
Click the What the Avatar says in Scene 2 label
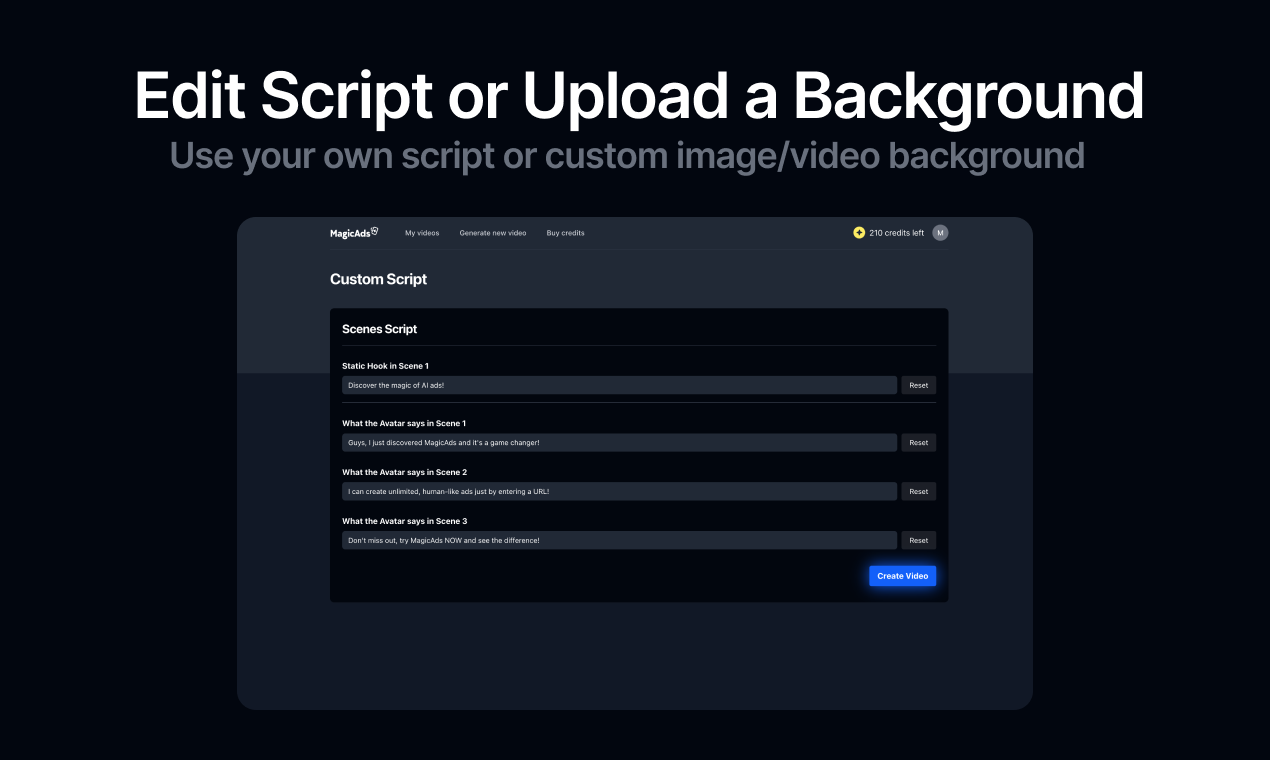pos(405,472)
